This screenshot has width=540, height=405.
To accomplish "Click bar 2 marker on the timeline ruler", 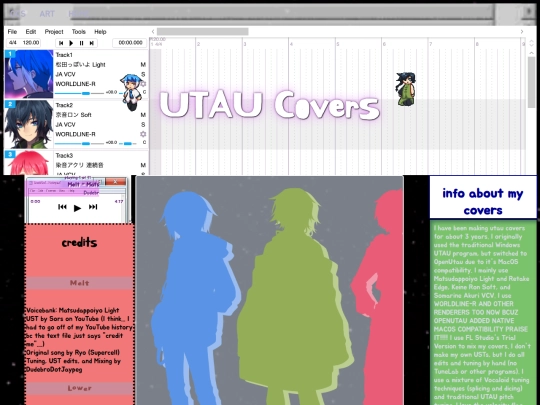I will [x=198, y=44].
